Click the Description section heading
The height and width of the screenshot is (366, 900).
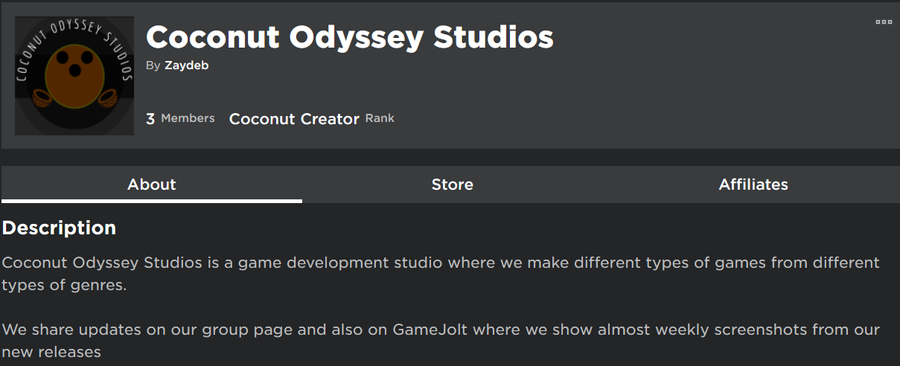coord(59,228)
